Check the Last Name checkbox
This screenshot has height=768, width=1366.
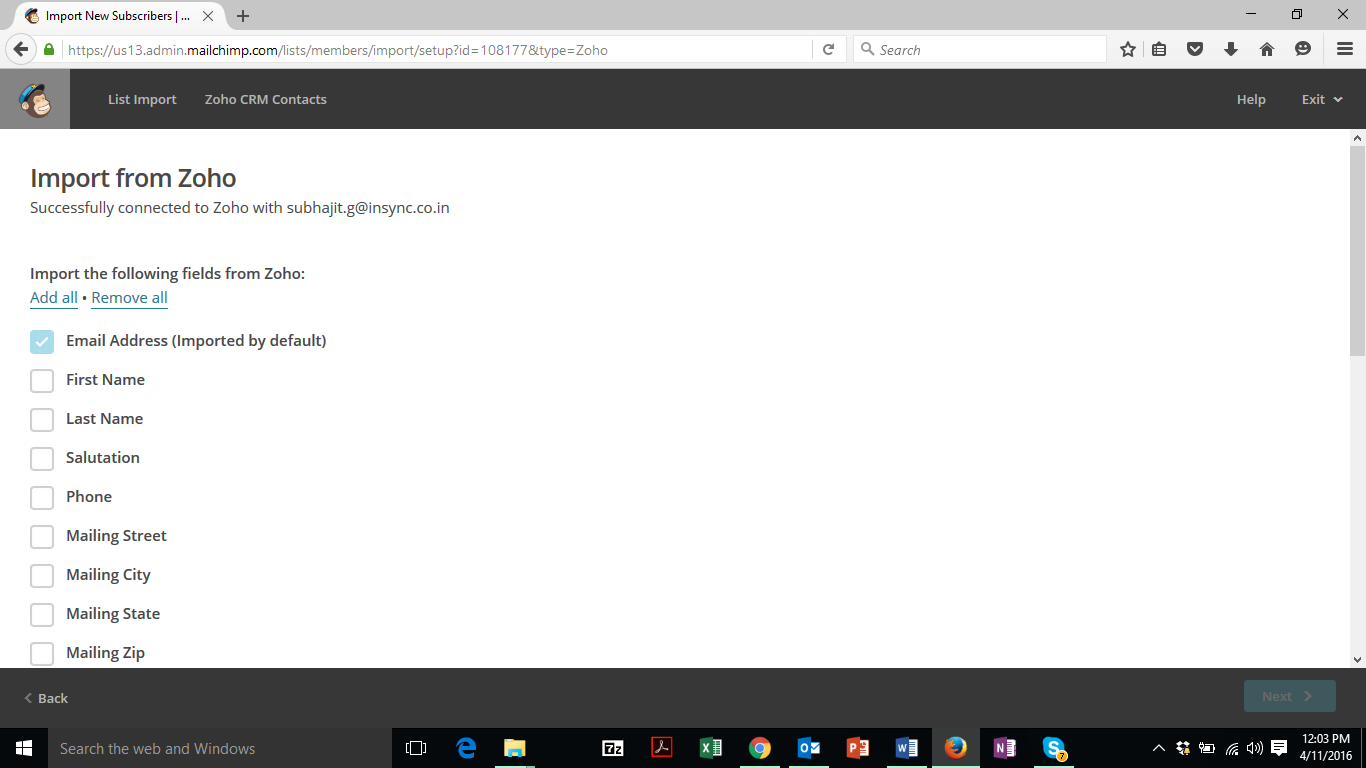(42, 419)
